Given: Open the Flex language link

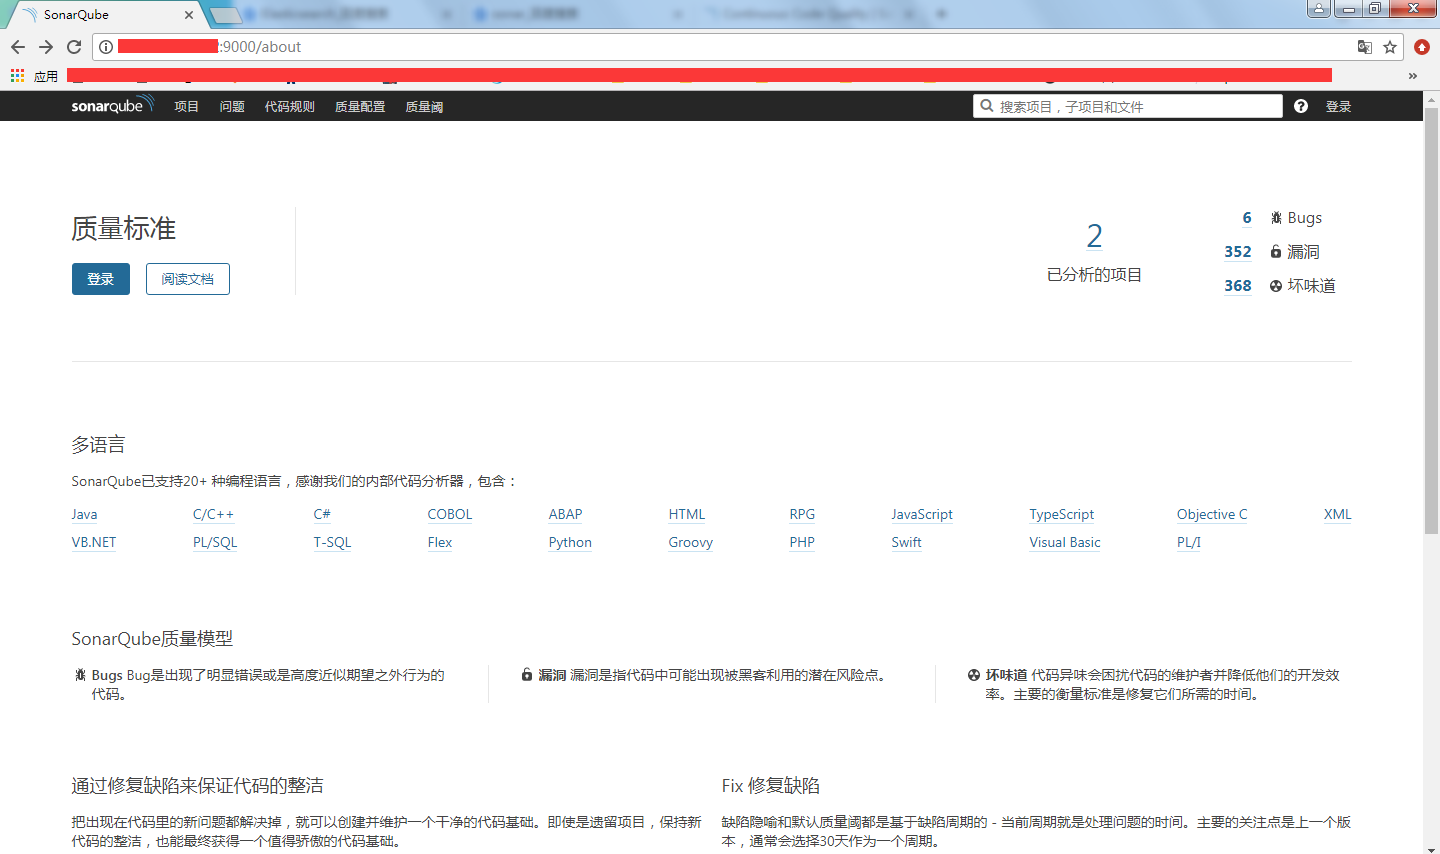Looking at the screenshot, I should (x=440, y=542).
